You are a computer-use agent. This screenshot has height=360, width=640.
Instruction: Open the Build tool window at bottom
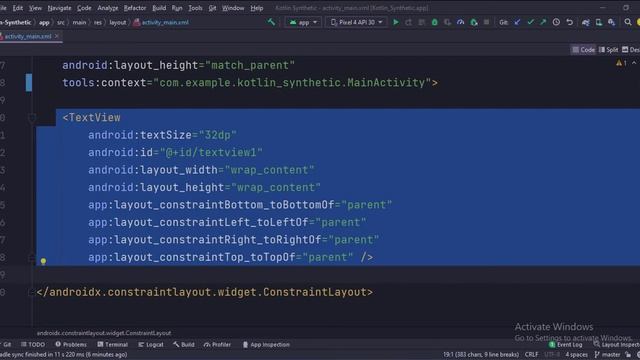(184, 344)
